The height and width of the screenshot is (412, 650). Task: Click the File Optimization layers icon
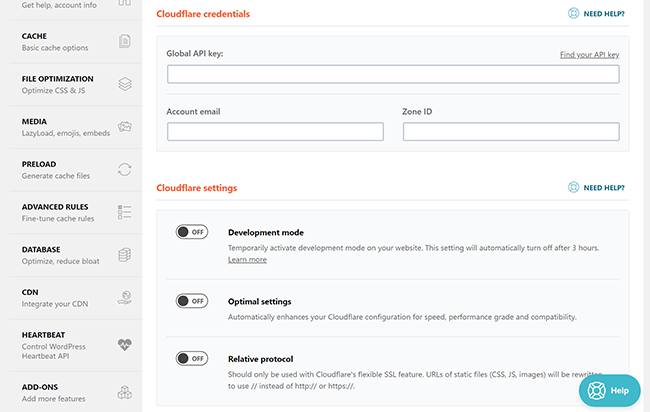(x=125, y=84)
